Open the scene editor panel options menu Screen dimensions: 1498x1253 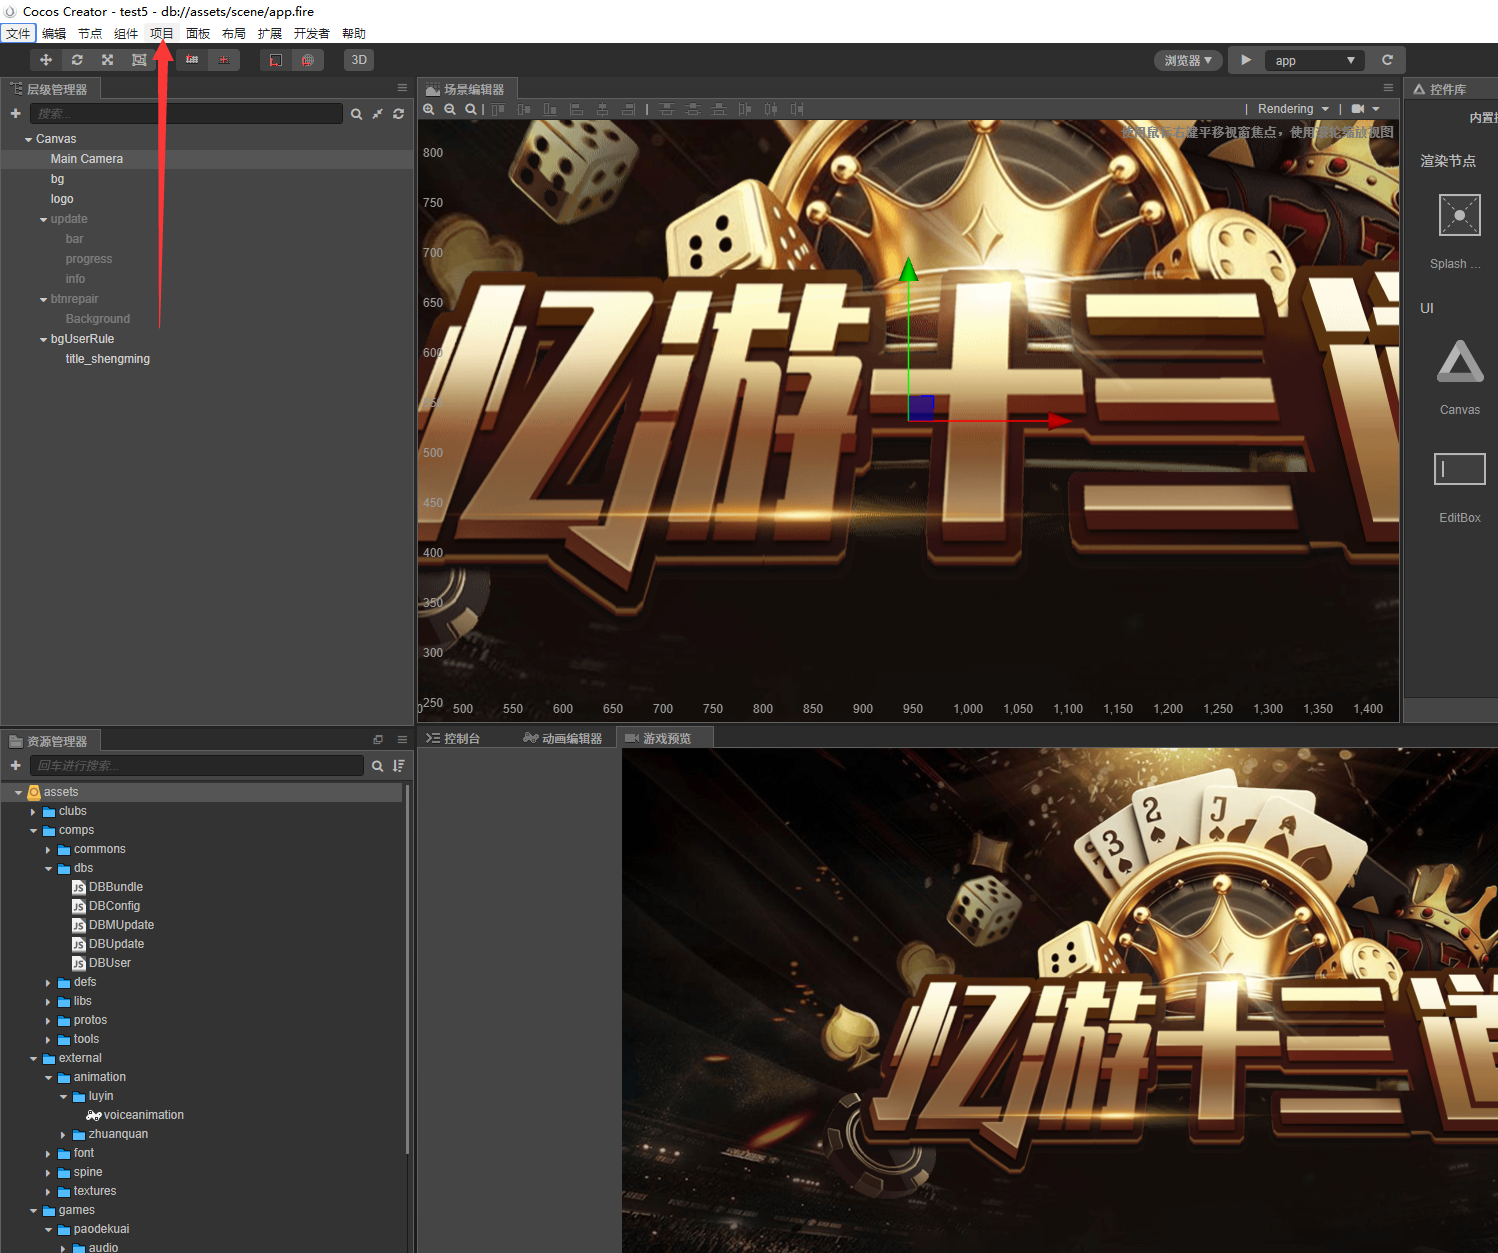tap(1388, 88)
